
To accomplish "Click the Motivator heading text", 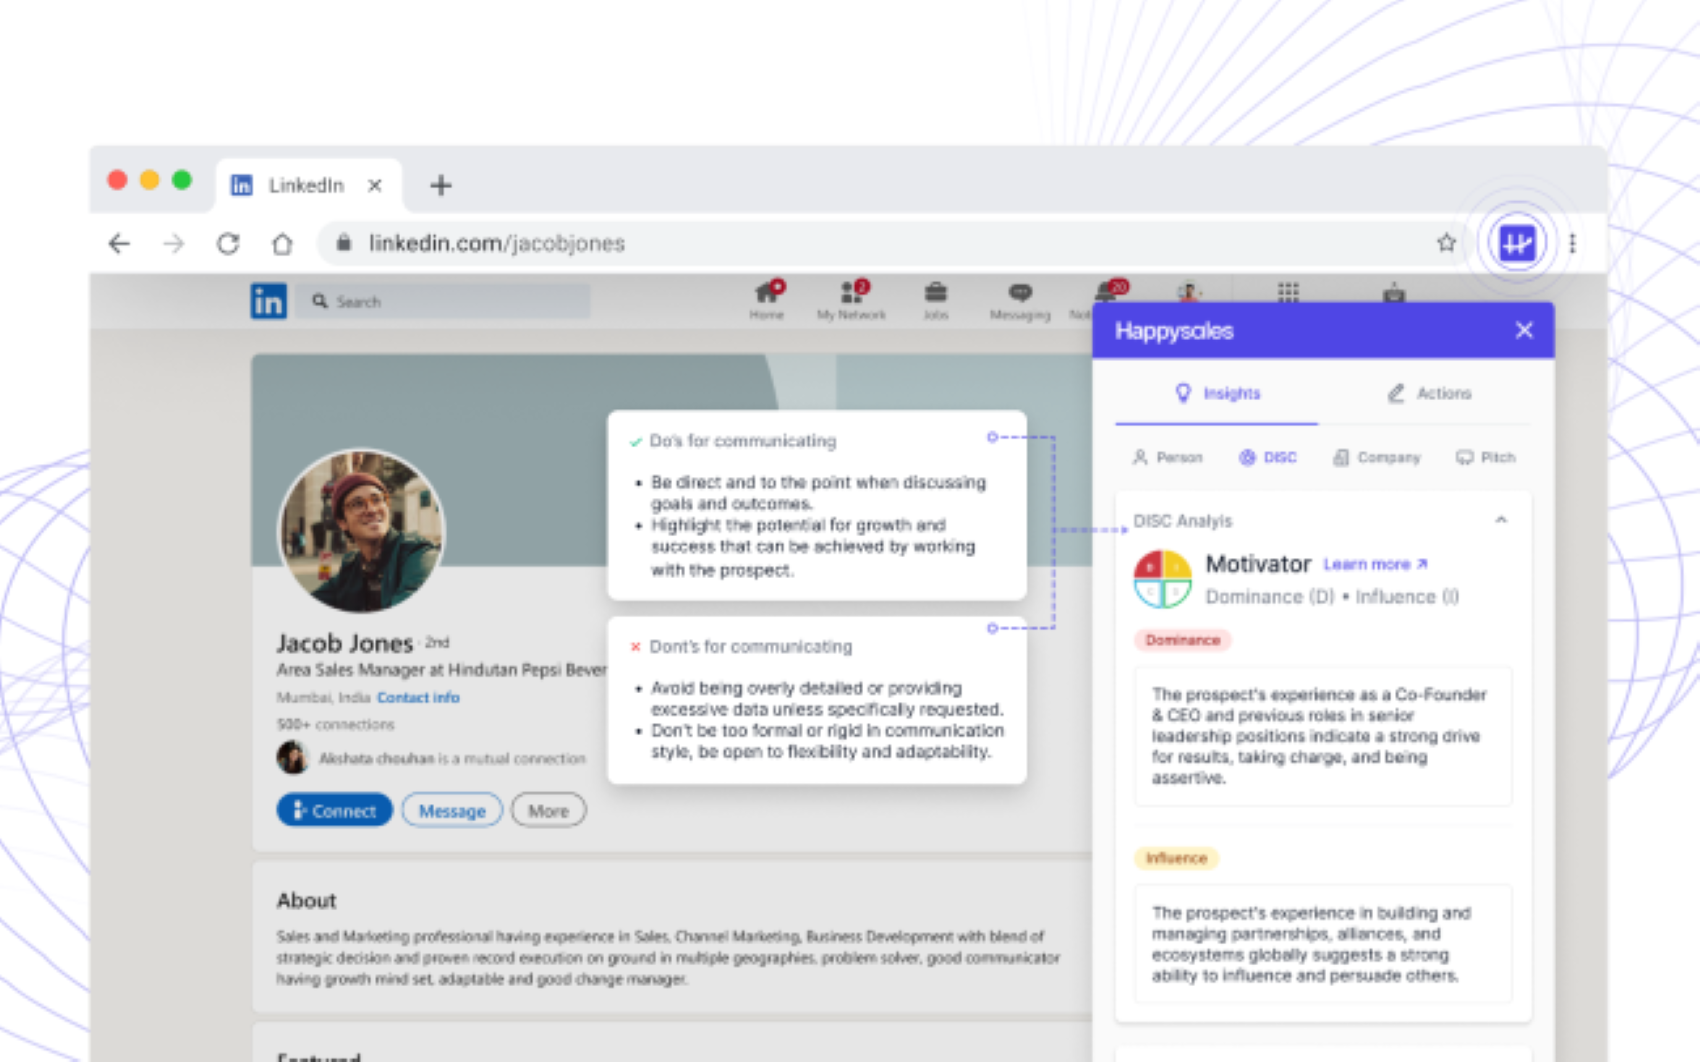I will point(1258,564).
